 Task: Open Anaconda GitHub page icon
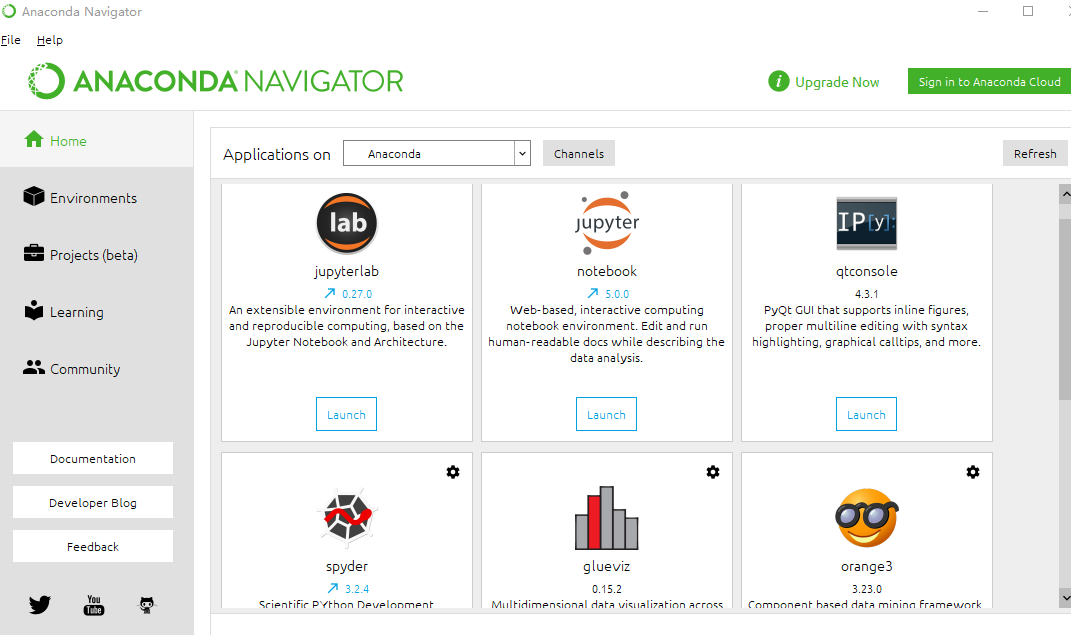(x=147, y=605)
